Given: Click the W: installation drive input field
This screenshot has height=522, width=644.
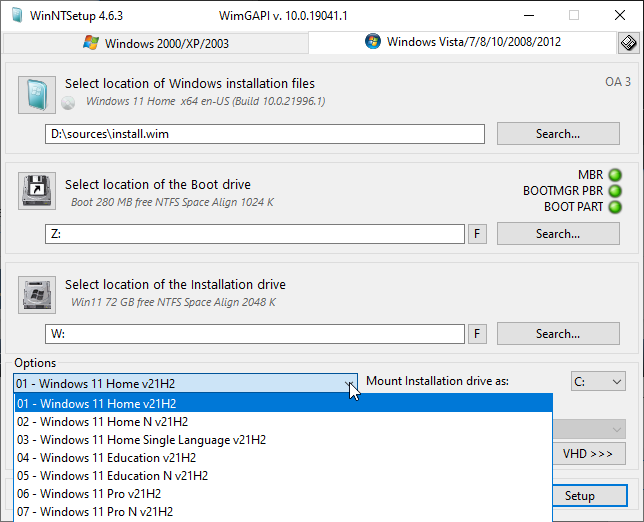Looking at the screenshot, I should 255,333.
